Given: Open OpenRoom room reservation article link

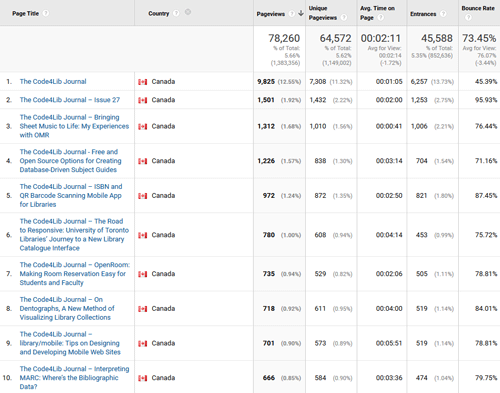Looking at the screenshot, I should 75,274.
